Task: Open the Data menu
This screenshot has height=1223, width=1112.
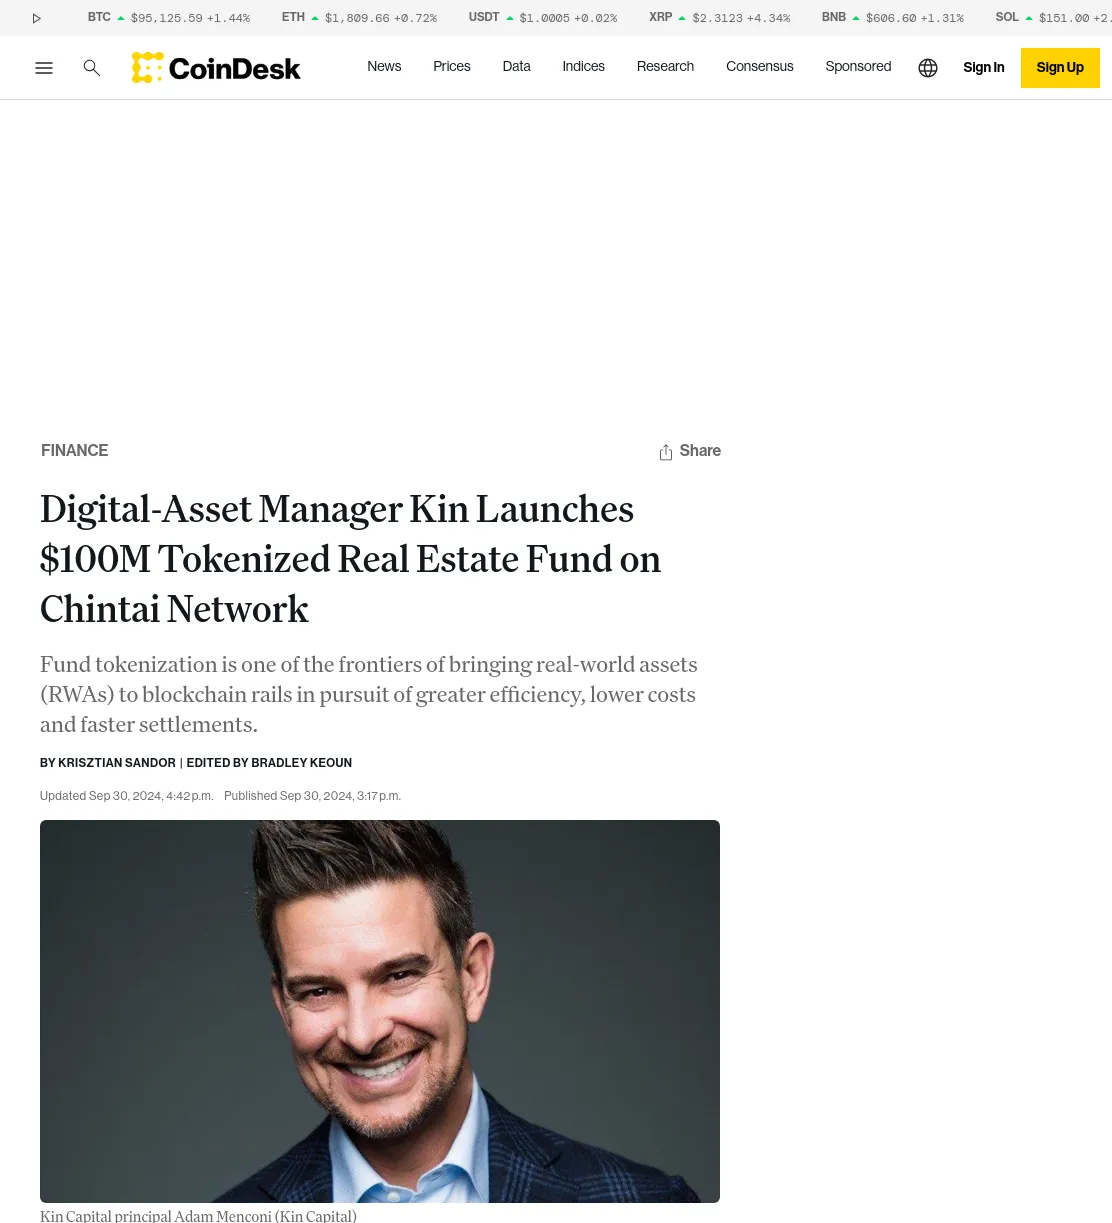Action: pyautogui.click(x=516, y=66)
